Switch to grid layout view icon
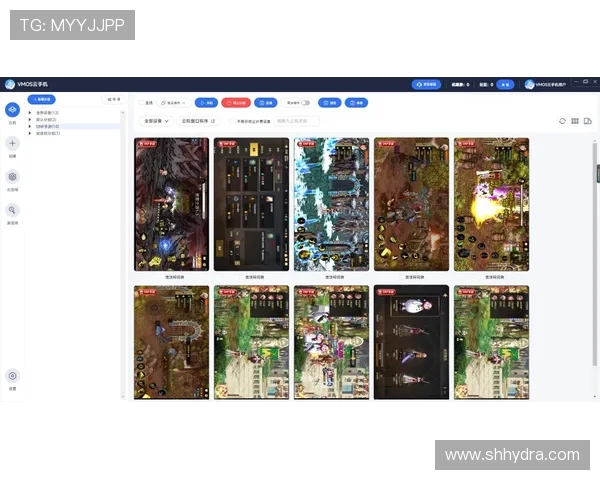 575,121
